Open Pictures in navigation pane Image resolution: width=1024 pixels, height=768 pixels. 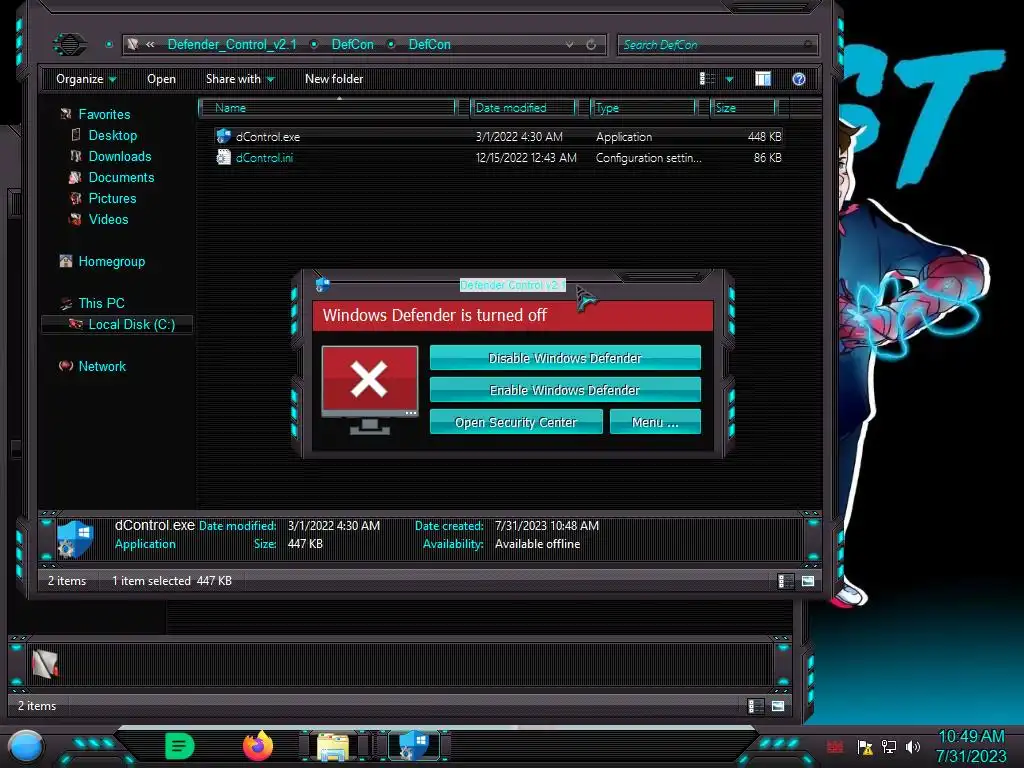point(112,198)
